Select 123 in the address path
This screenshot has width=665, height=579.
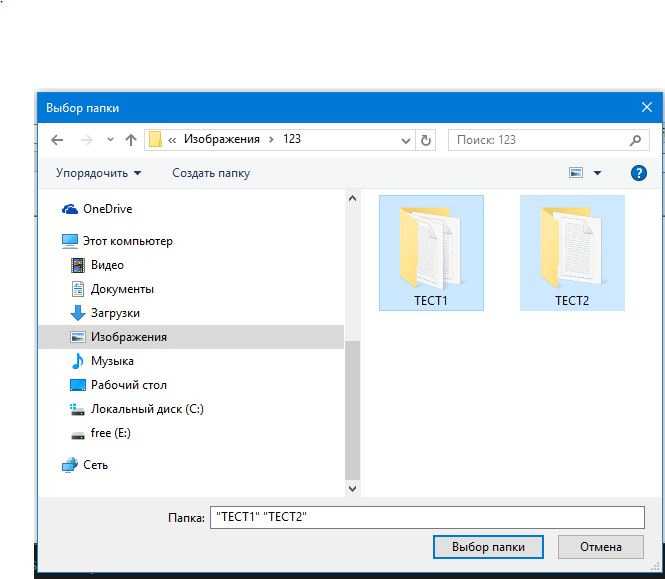click(x=292, y=139)
